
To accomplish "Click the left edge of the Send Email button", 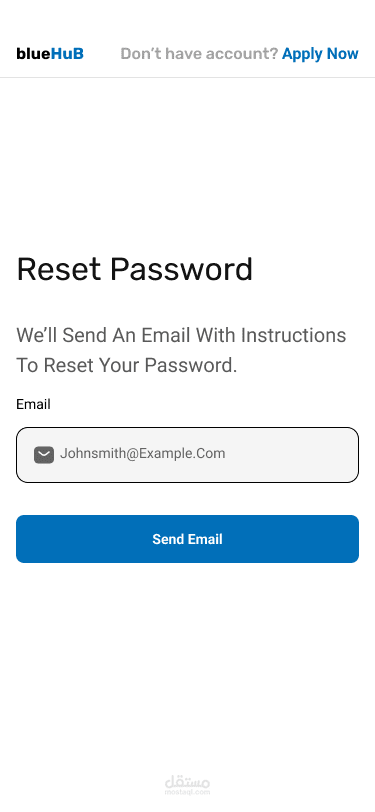I will click(x=26, y=539).
